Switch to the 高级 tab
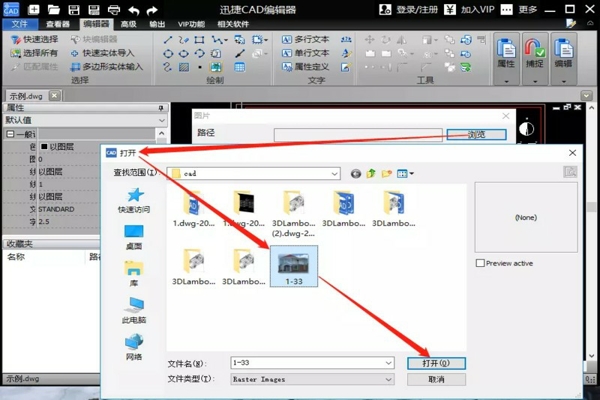Screen dimensions: 600x400 [129, 24]
